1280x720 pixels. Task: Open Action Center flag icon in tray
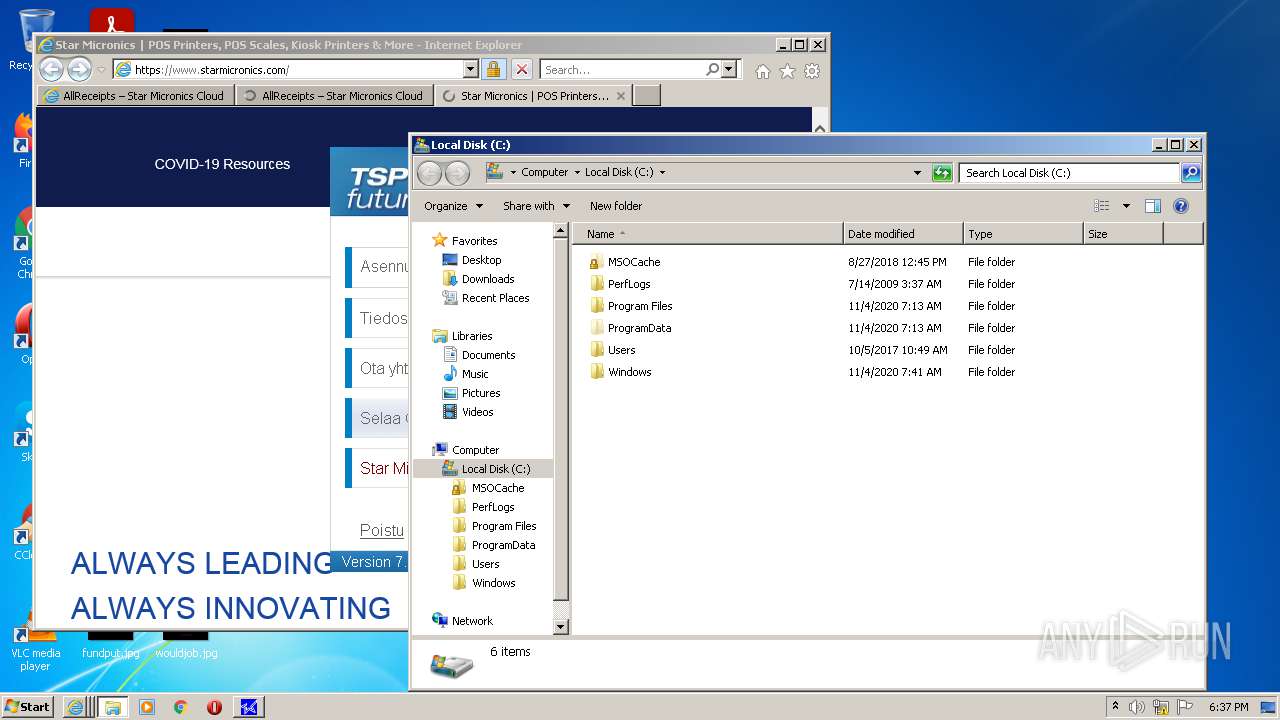pos(1185,707)
